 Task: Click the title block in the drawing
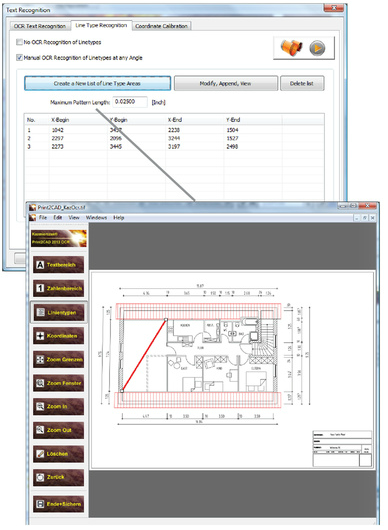tap(342, 449)
